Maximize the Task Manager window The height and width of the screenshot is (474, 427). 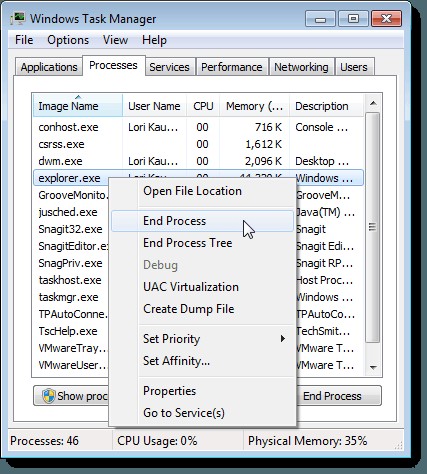tap(353, 19)
